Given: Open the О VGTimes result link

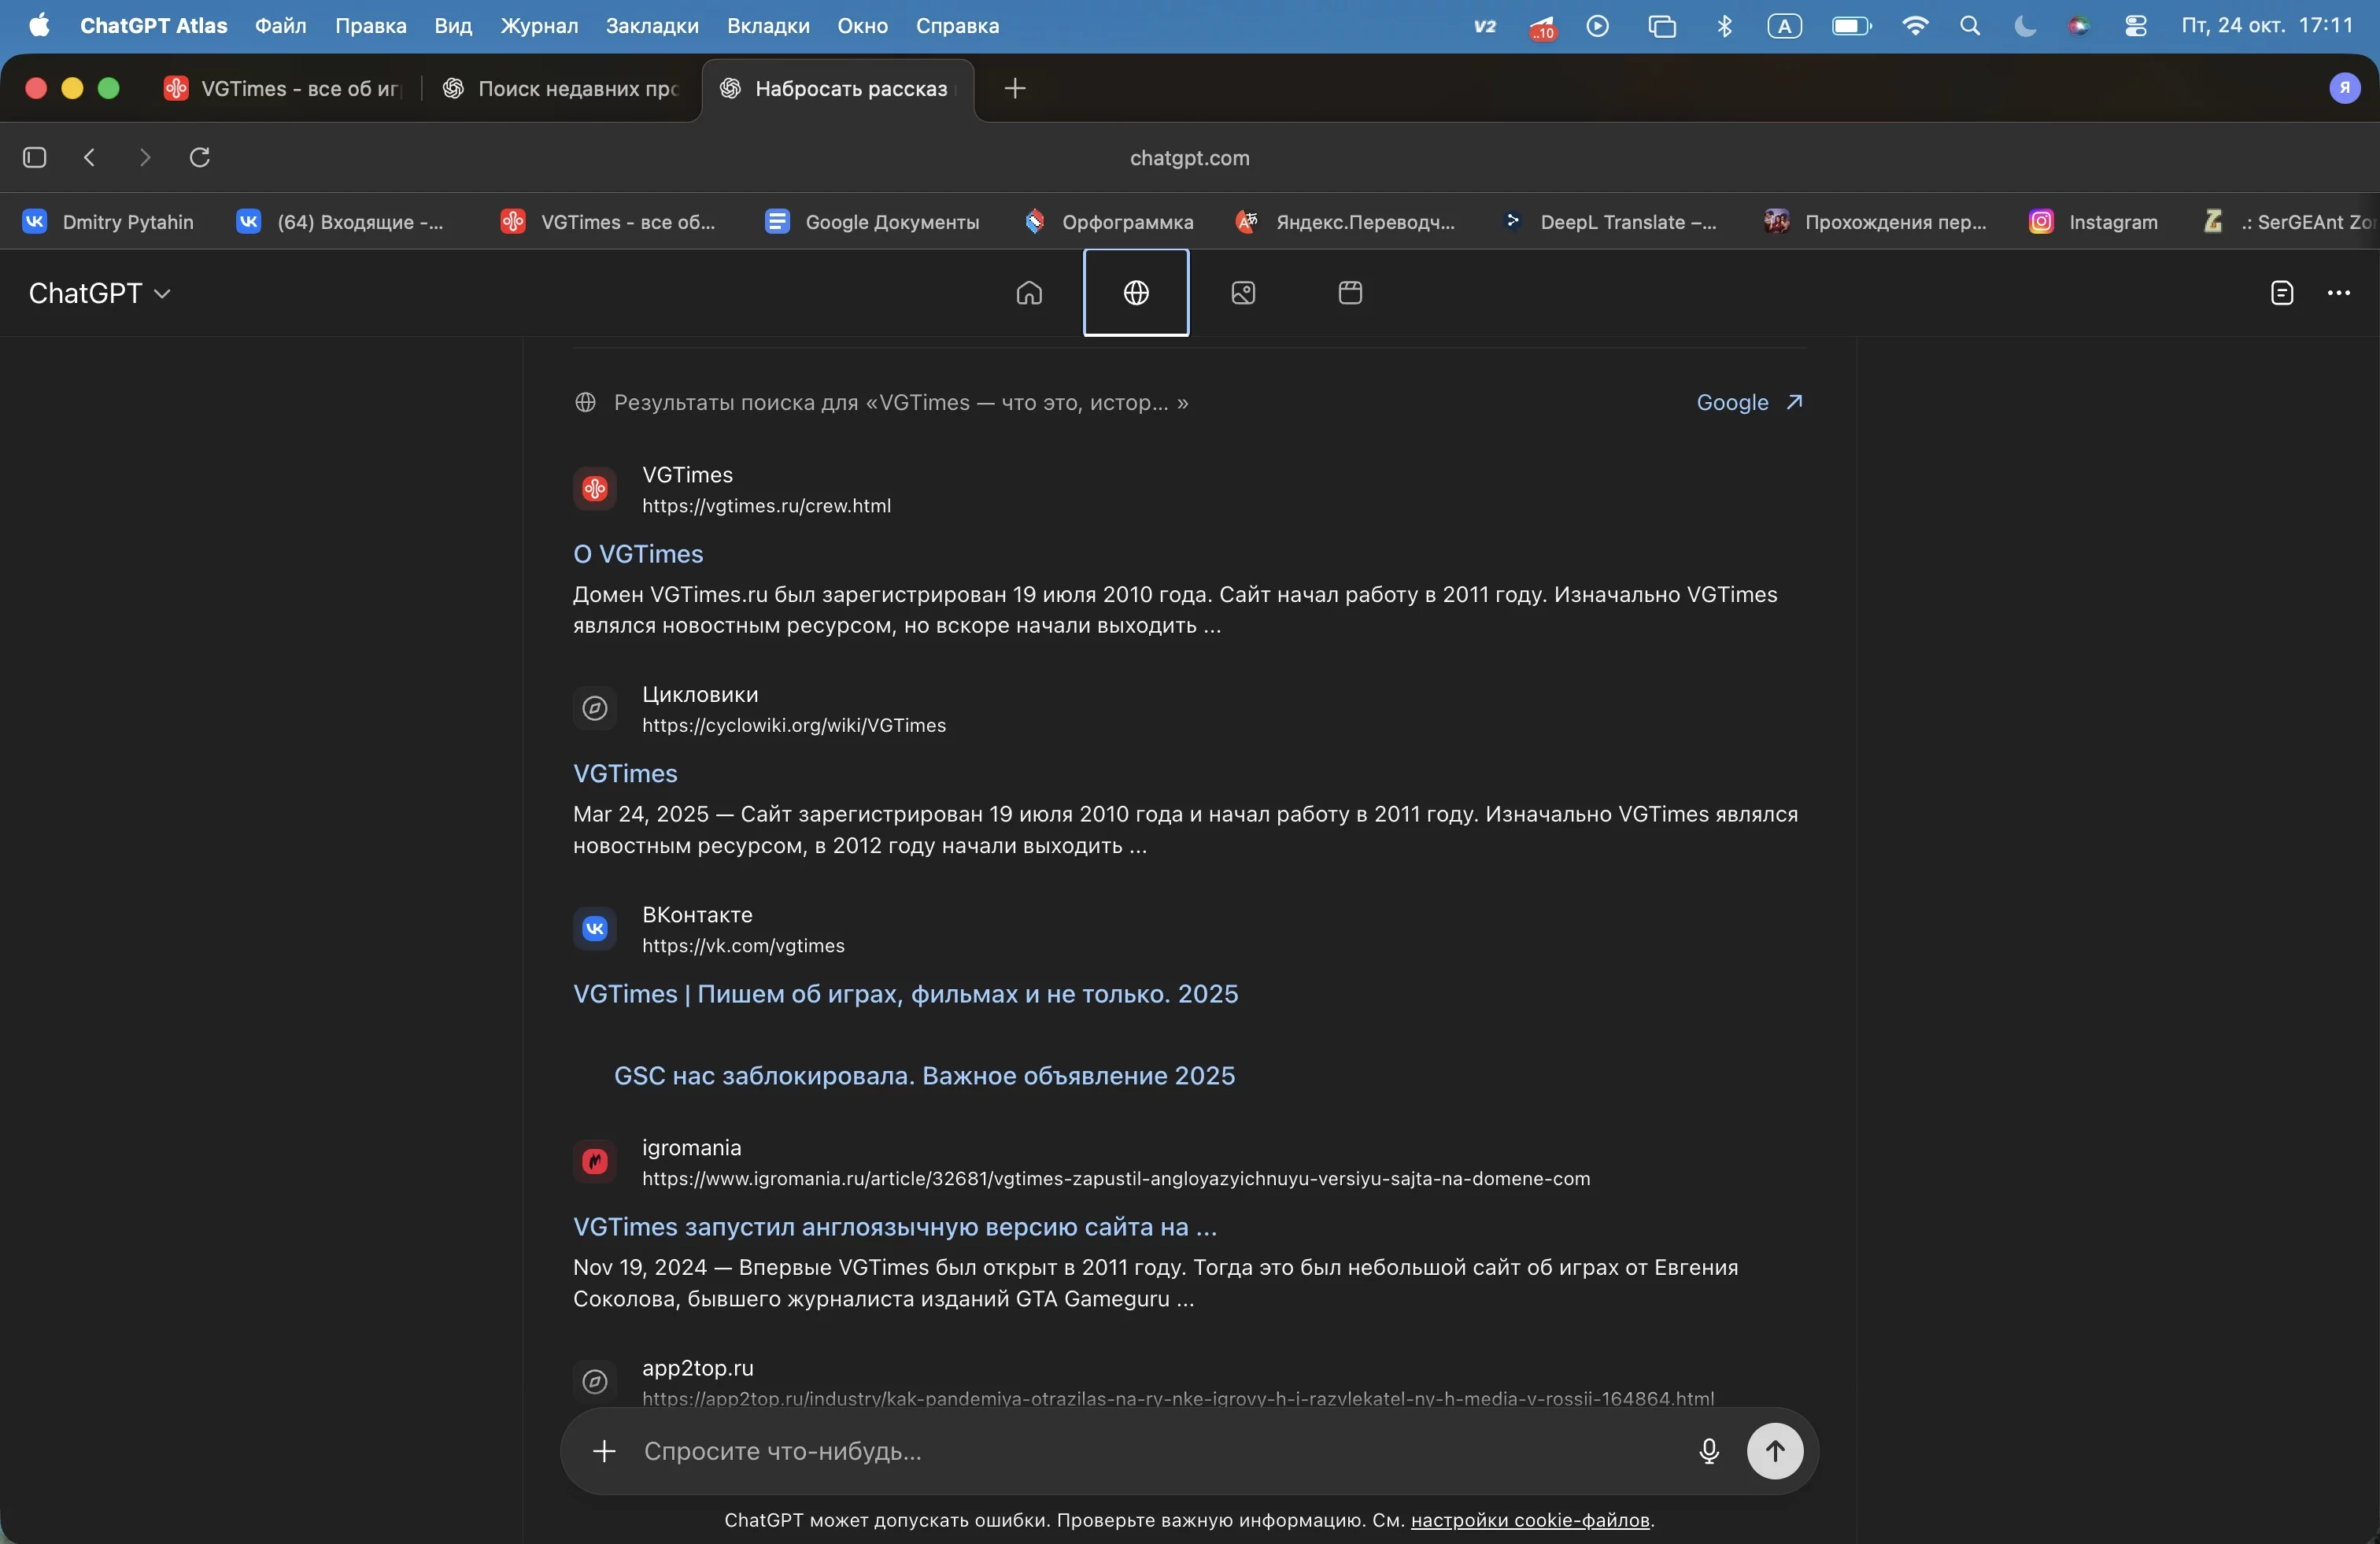Looking at the screenshot, I should click(638, 554).
